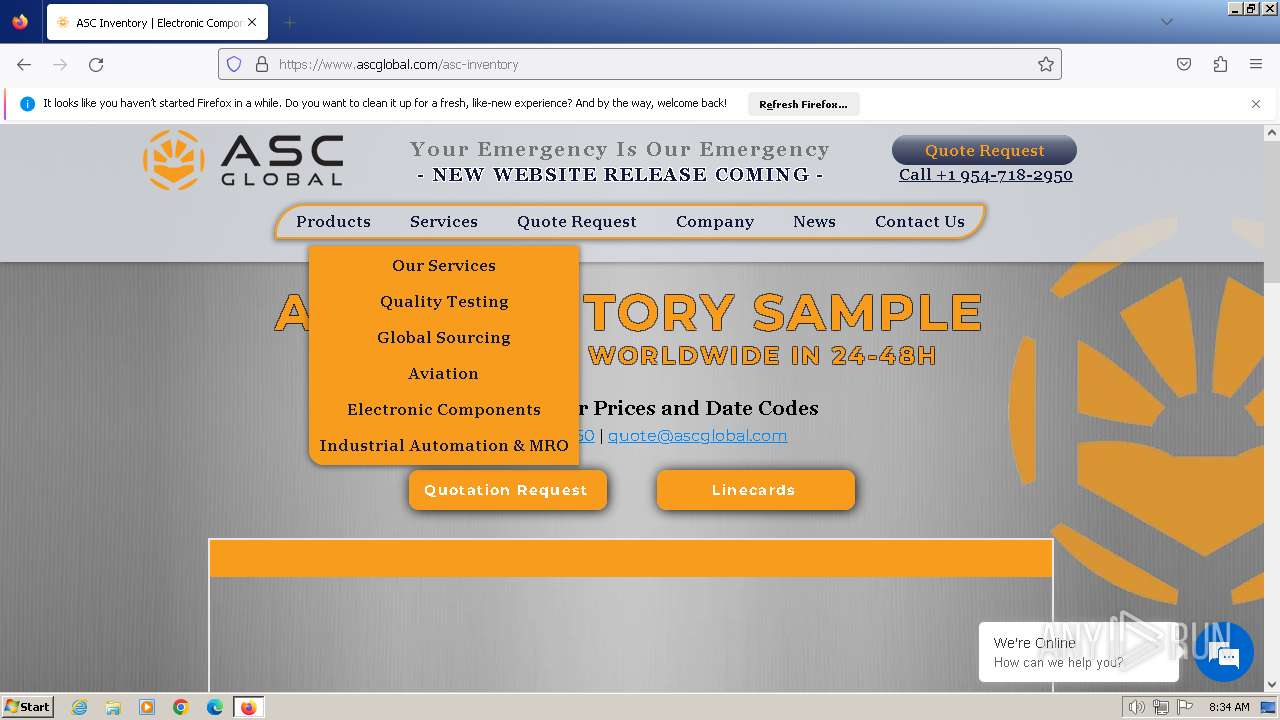Open the Contact Us nav item
Viewport: 1280px width, 720px height.
[920, 222]
